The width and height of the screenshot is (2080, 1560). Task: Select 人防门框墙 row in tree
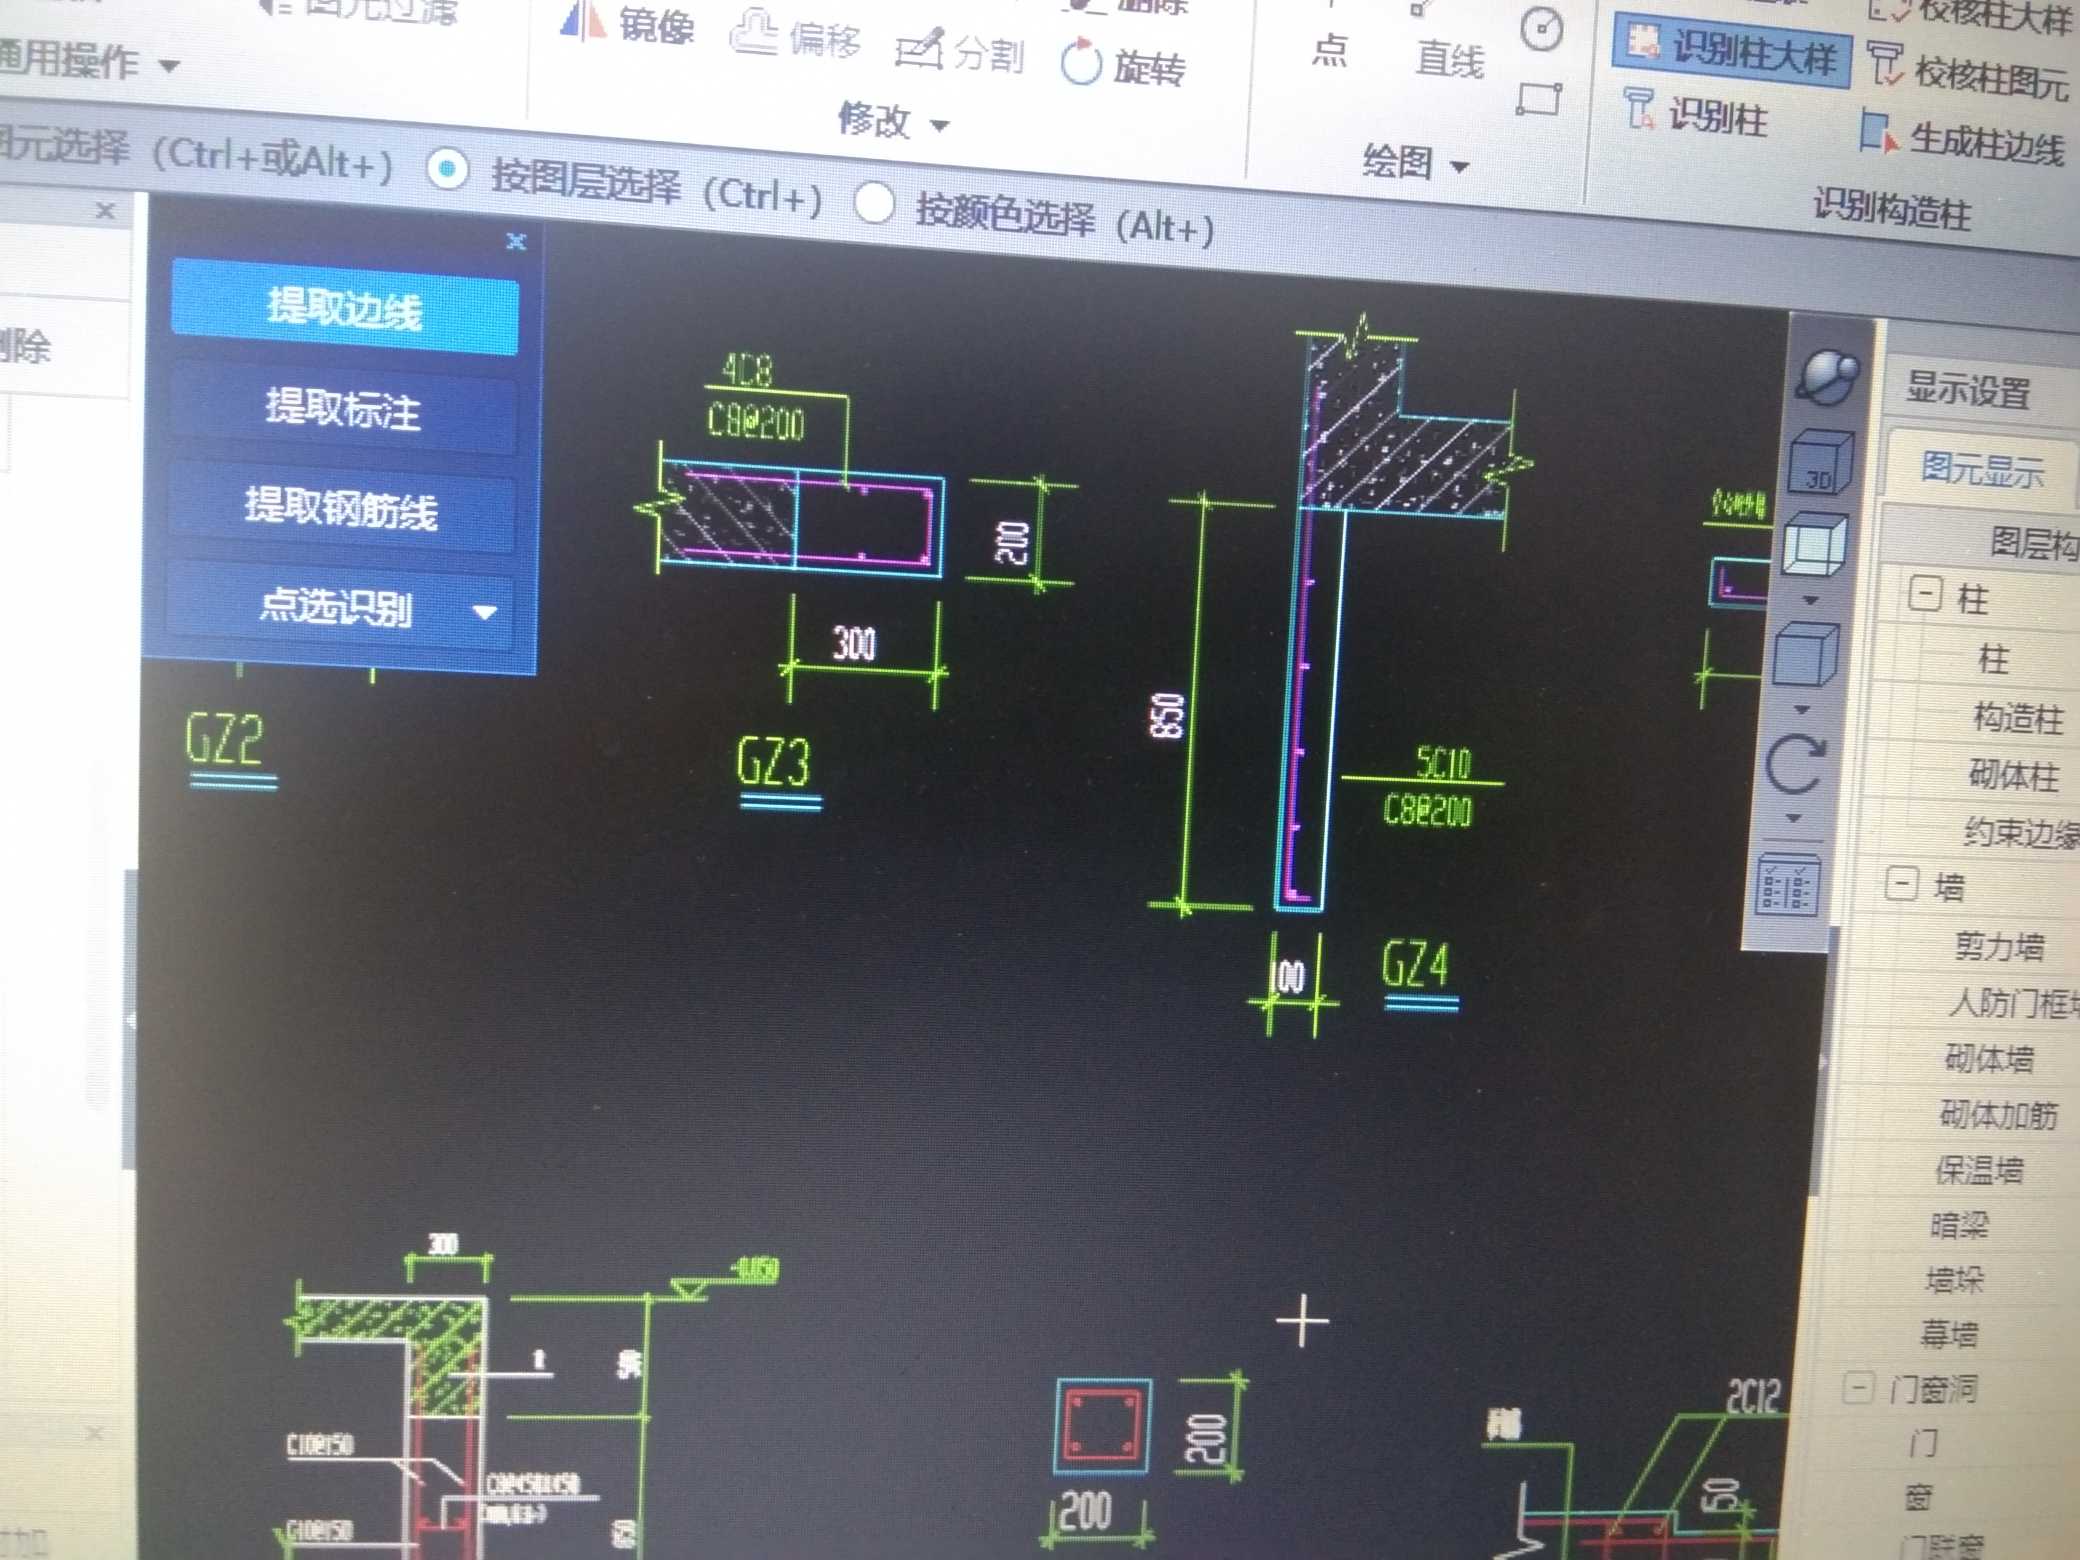(2012, 1002)
